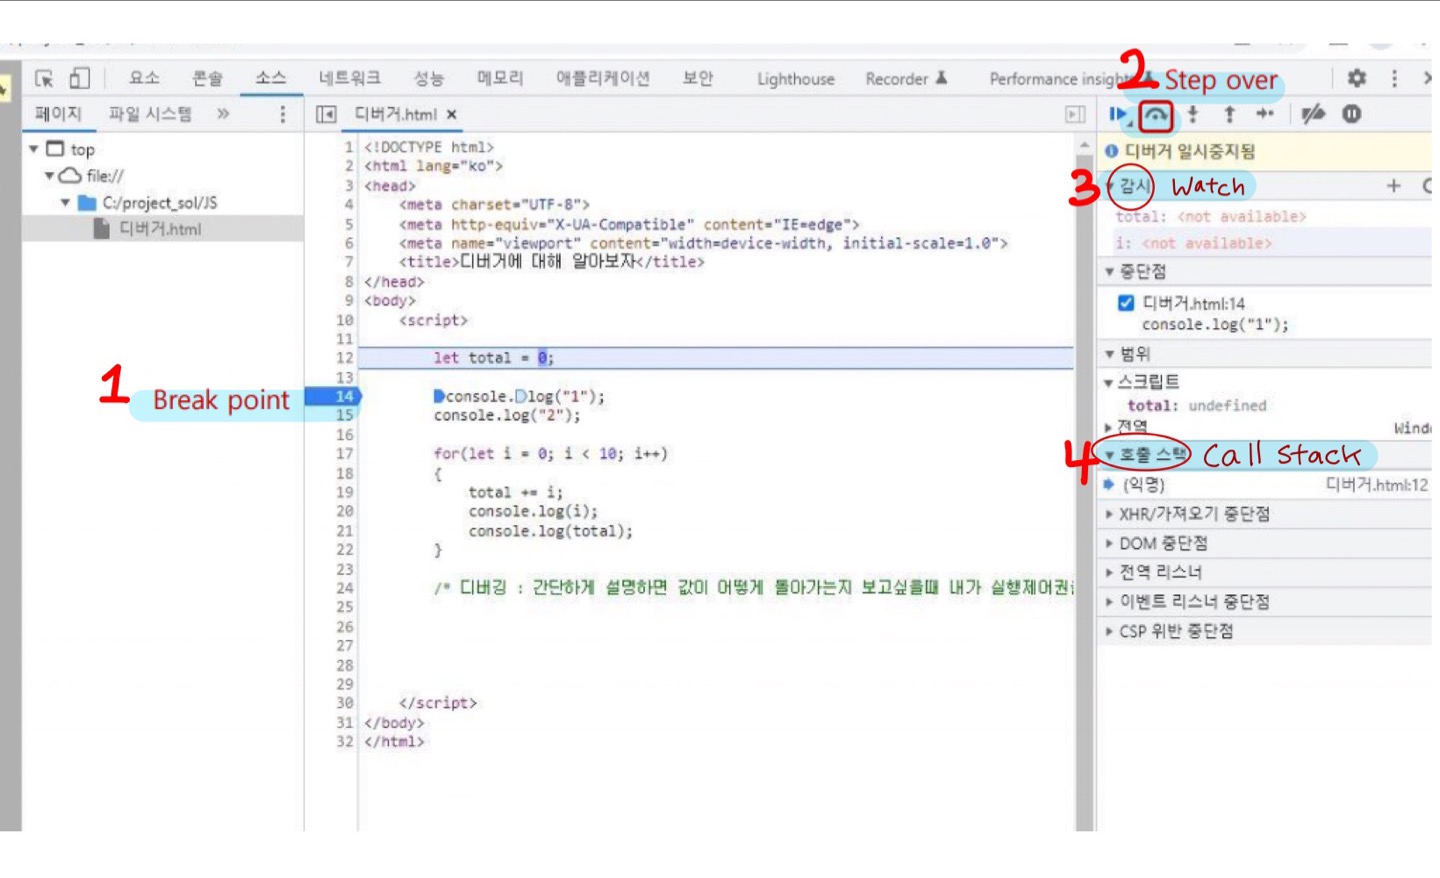Screen dimensions: 1440x878
Task: Click scope variable total: undefined
Action: (1196, 406)
